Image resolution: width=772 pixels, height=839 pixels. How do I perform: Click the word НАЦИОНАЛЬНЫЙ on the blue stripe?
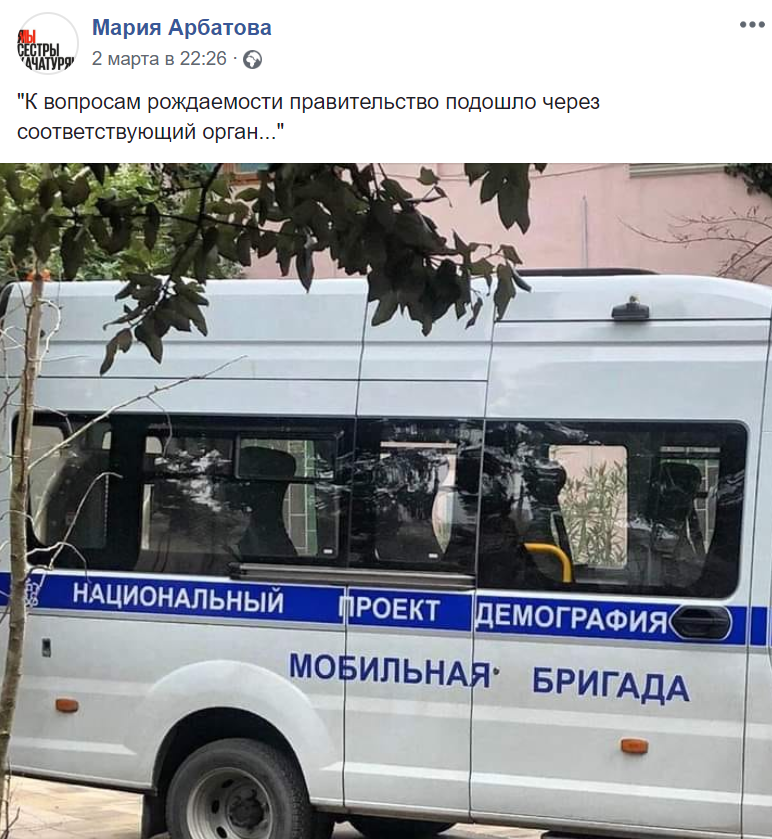(x=179, y=598)
